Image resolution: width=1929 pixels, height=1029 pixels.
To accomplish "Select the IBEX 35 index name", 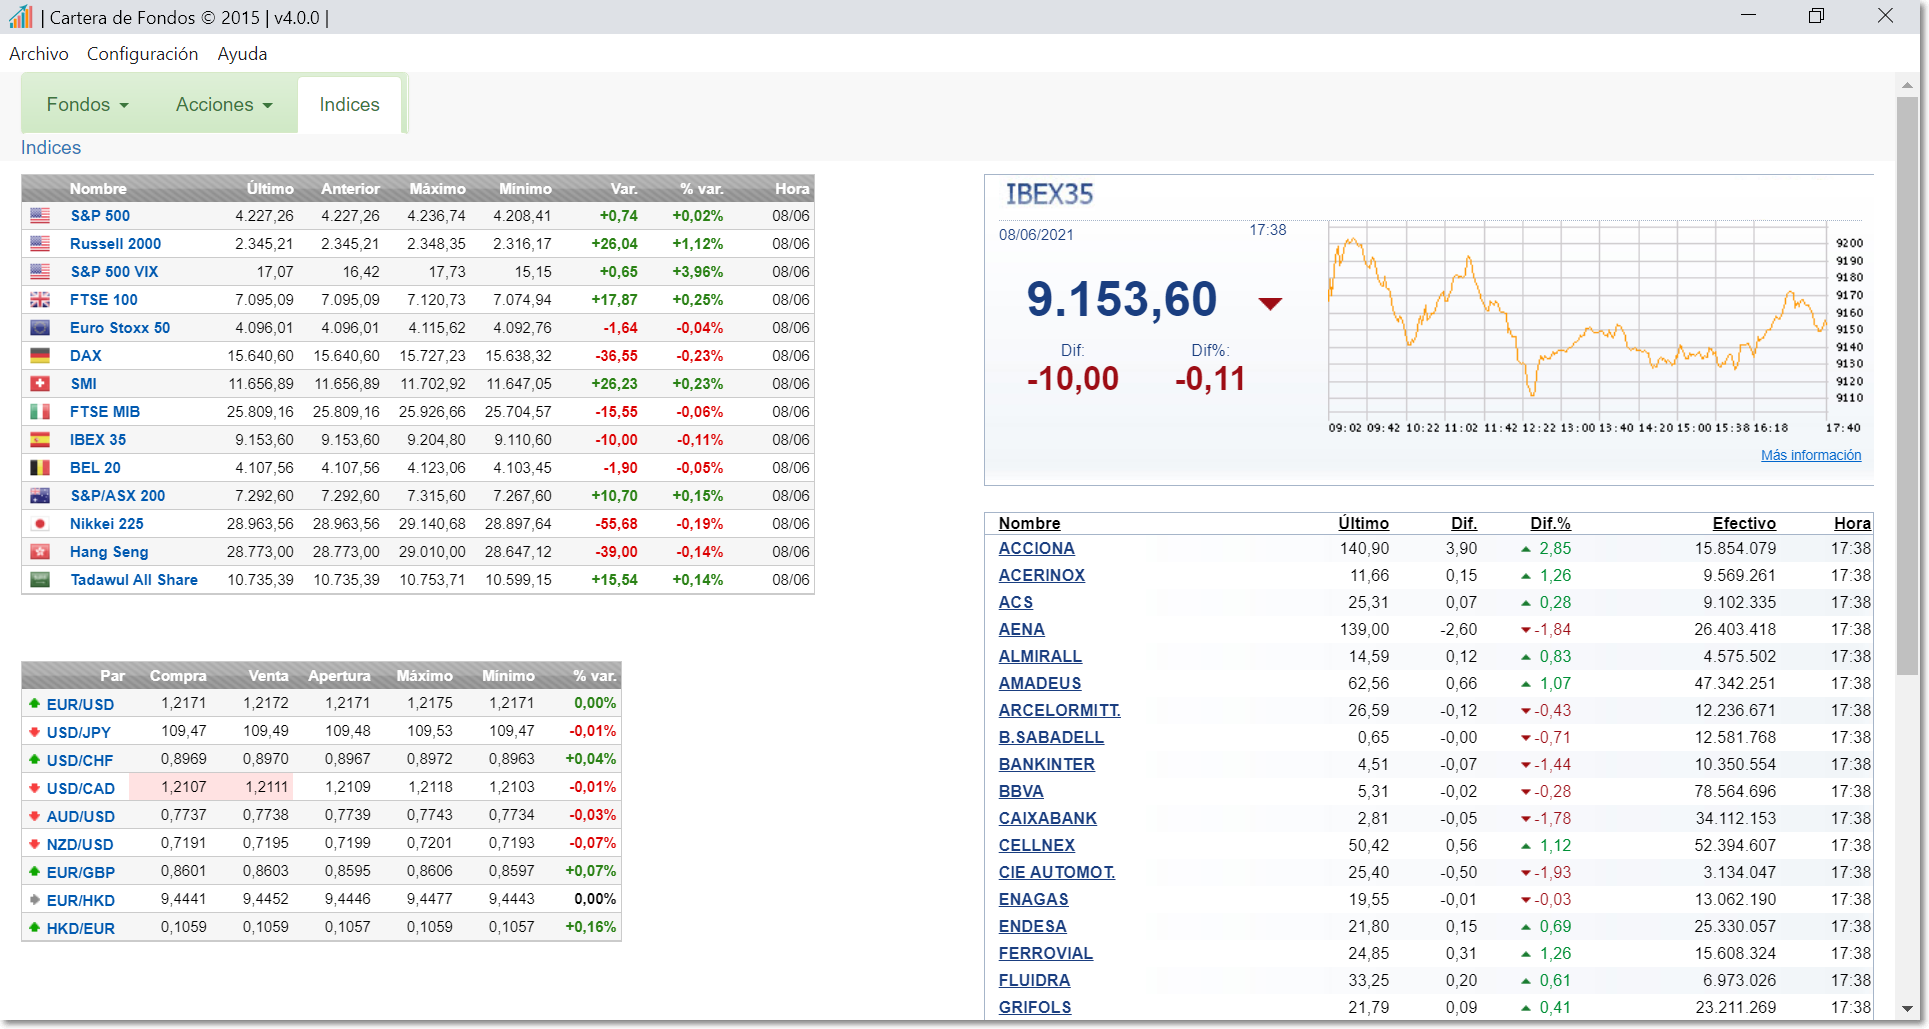I will click(98, 440).
